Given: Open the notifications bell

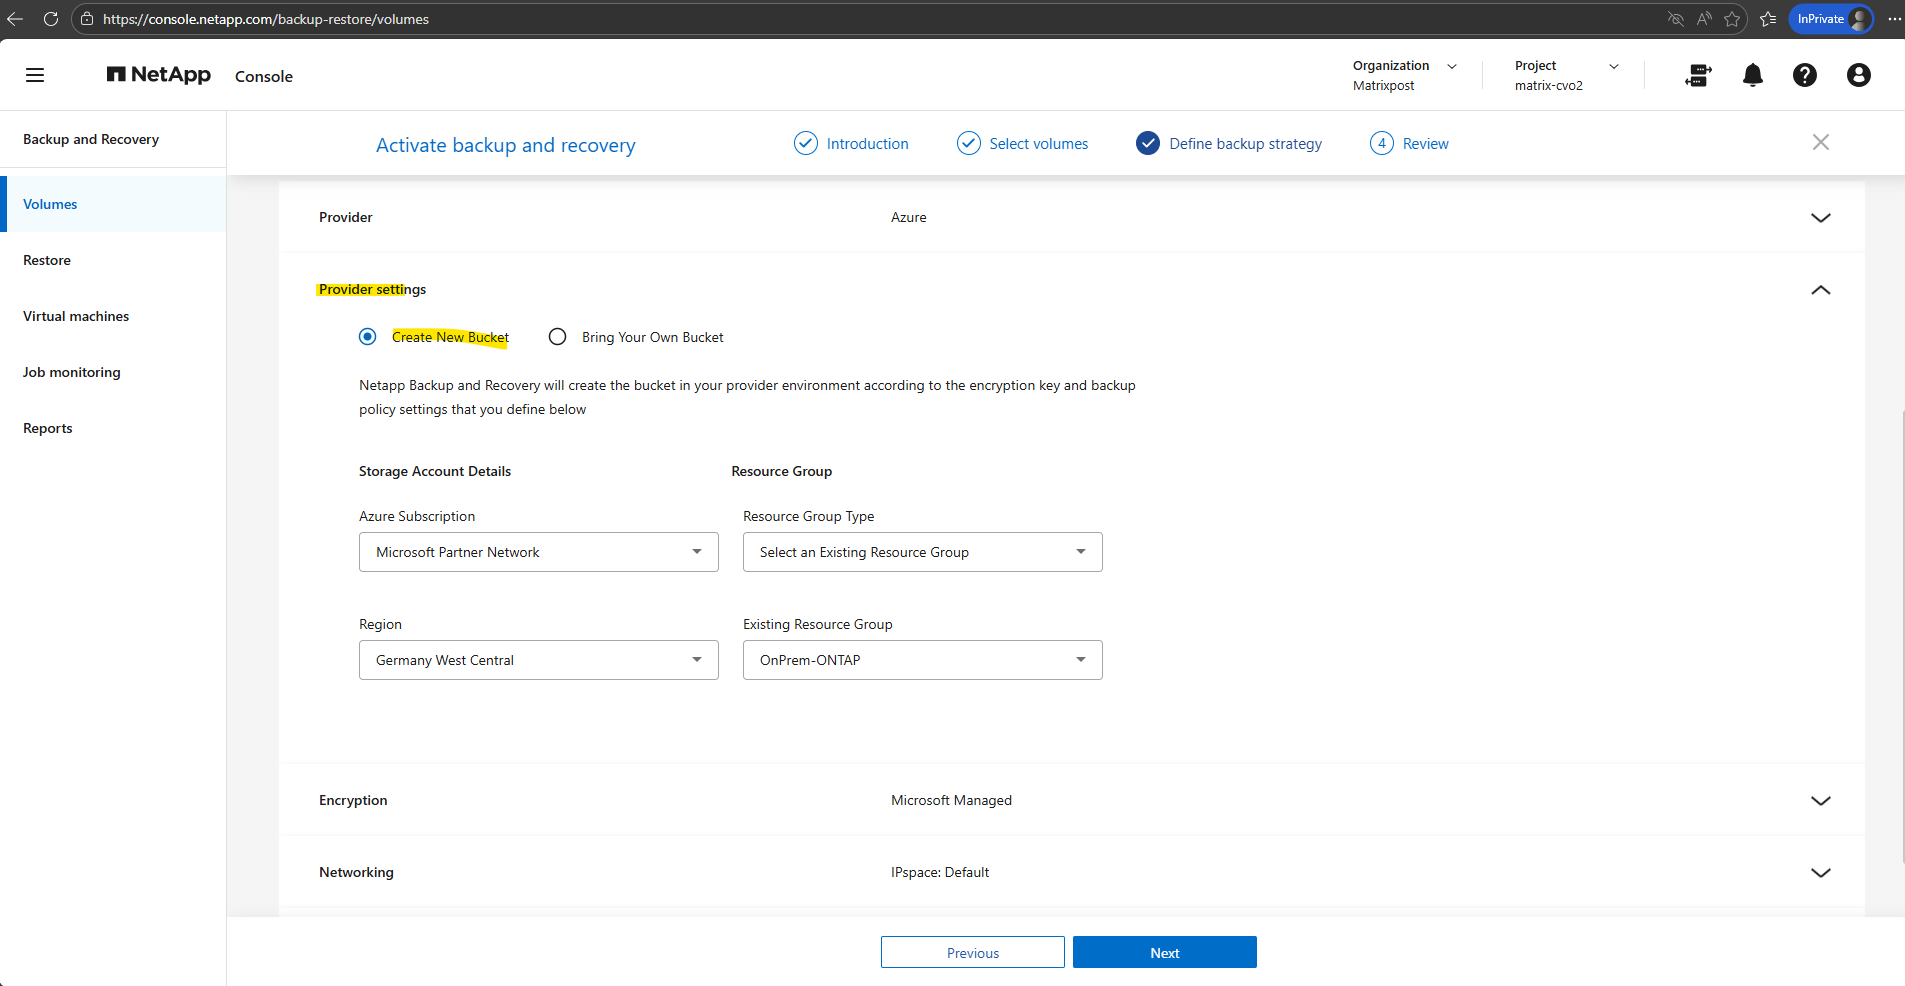Looking at the screenshot, I should [1752, 75].
